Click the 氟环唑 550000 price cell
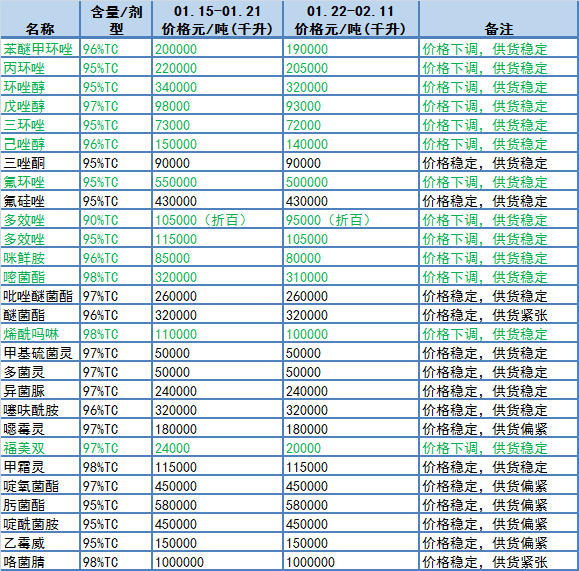This screenshot has width=579, height=571. pyautogui.click(x=217, y=182)
